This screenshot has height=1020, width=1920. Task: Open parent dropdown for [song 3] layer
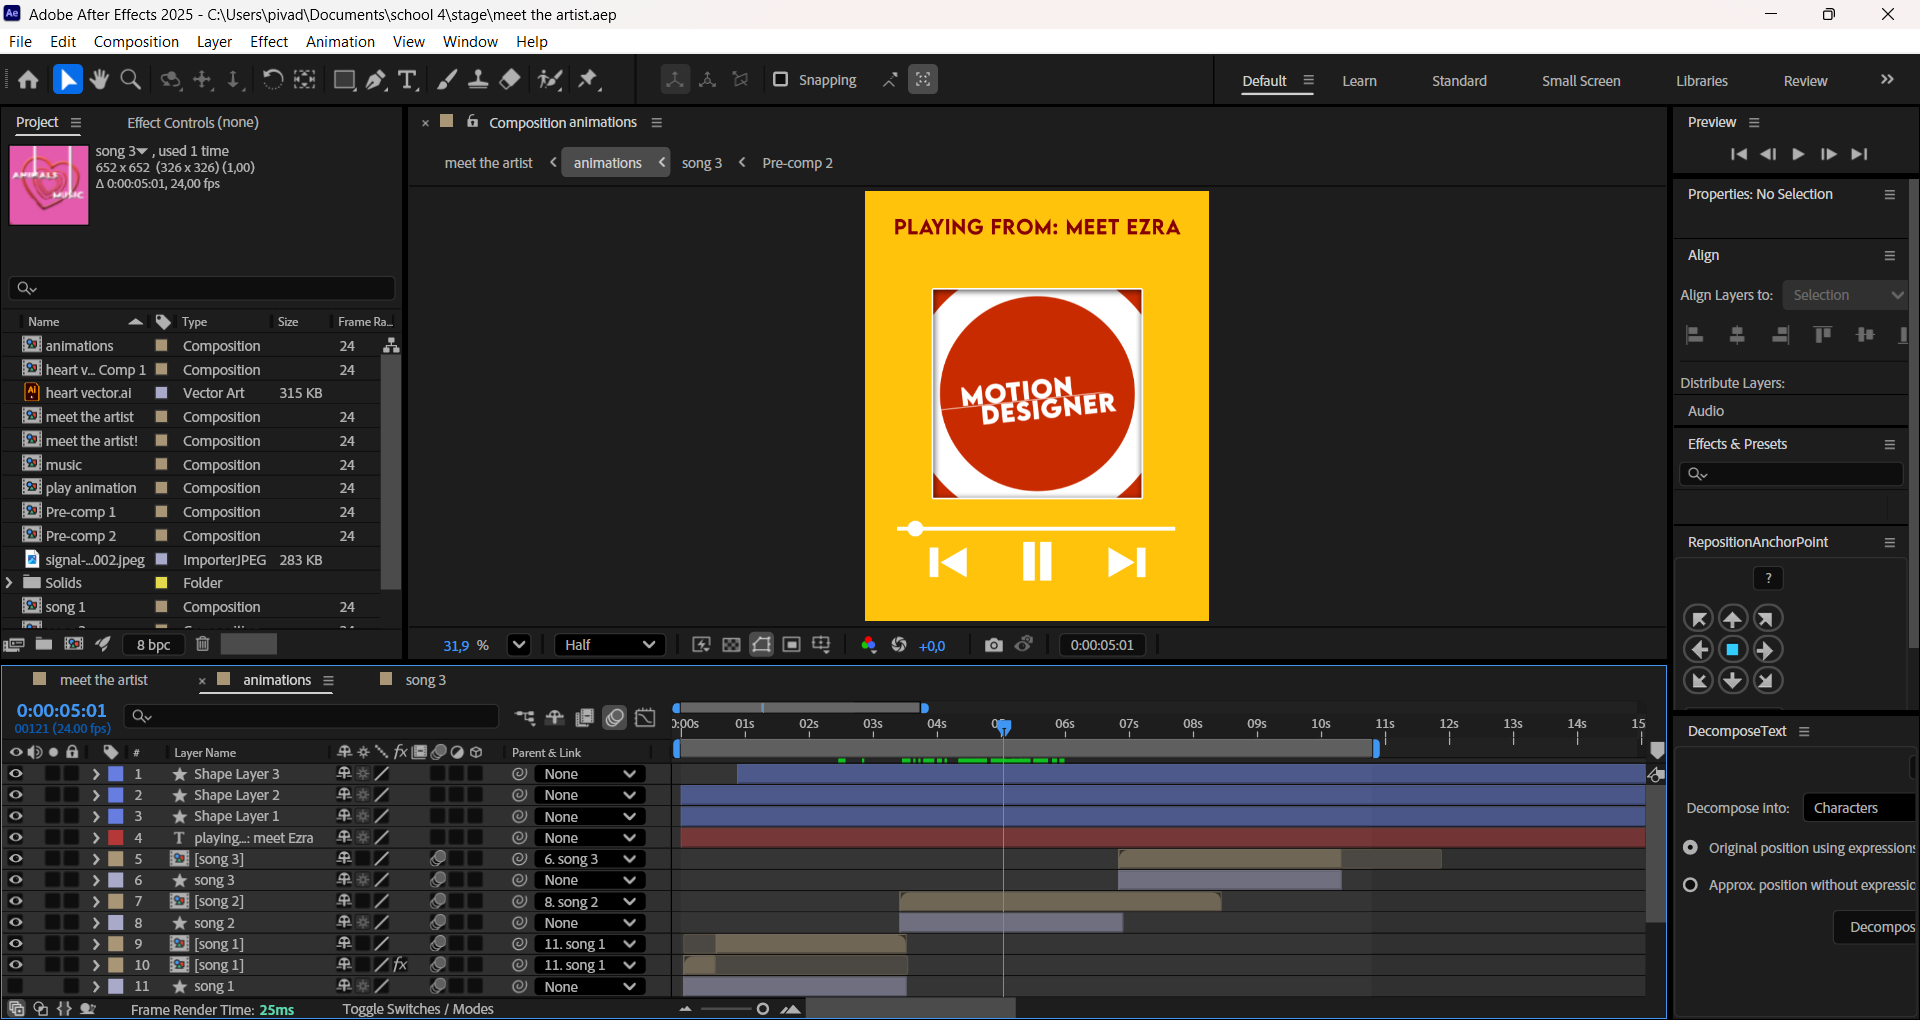tap(590, 859)
